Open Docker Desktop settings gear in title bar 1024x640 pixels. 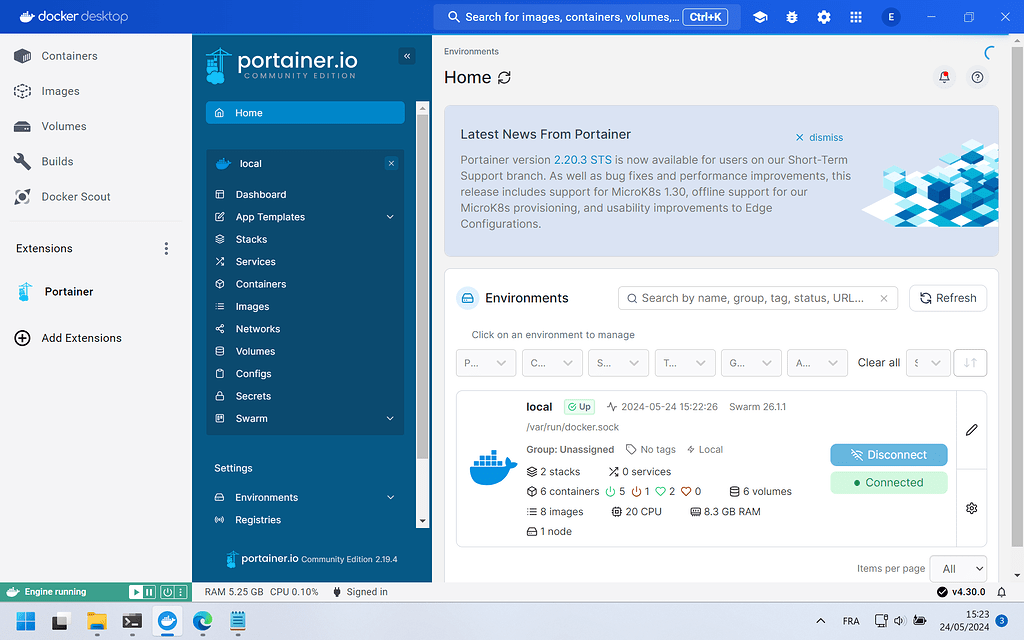823,16
